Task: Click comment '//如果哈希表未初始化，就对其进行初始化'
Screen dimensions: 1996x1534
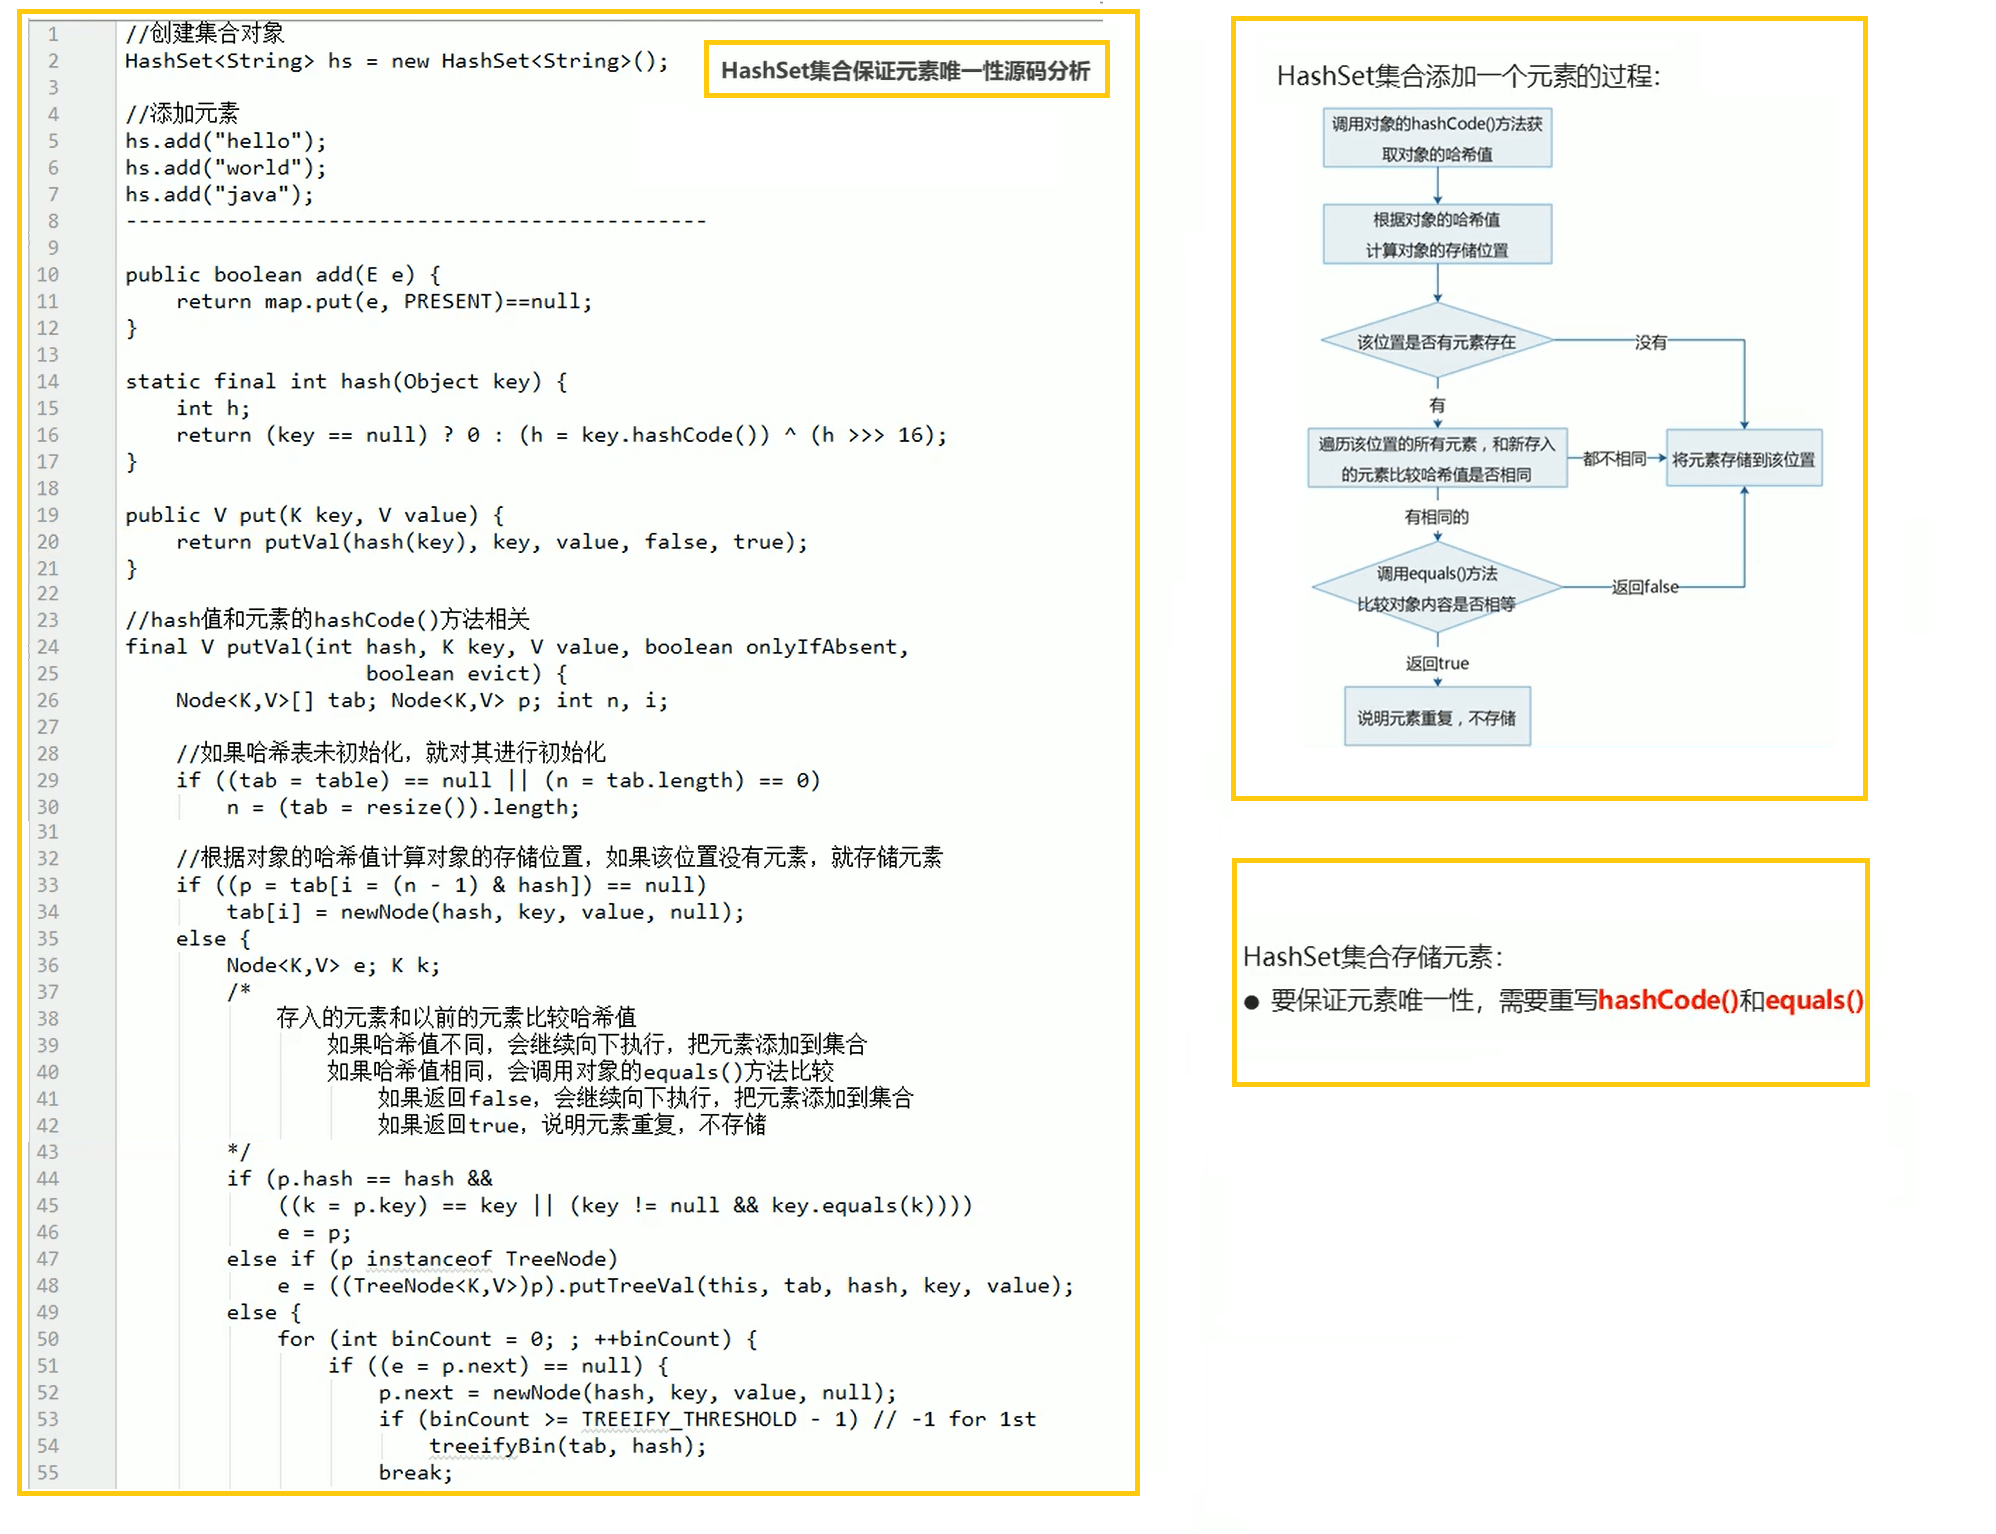Action: tap(391, 753)
